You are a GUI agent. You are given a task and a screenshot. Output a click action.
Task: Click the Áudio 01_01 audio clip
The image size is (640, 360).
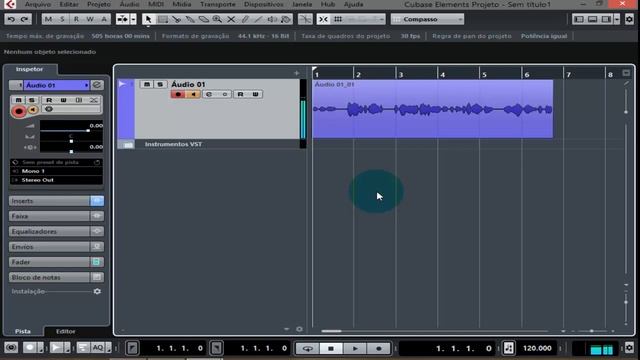click(x=433, y=109)
